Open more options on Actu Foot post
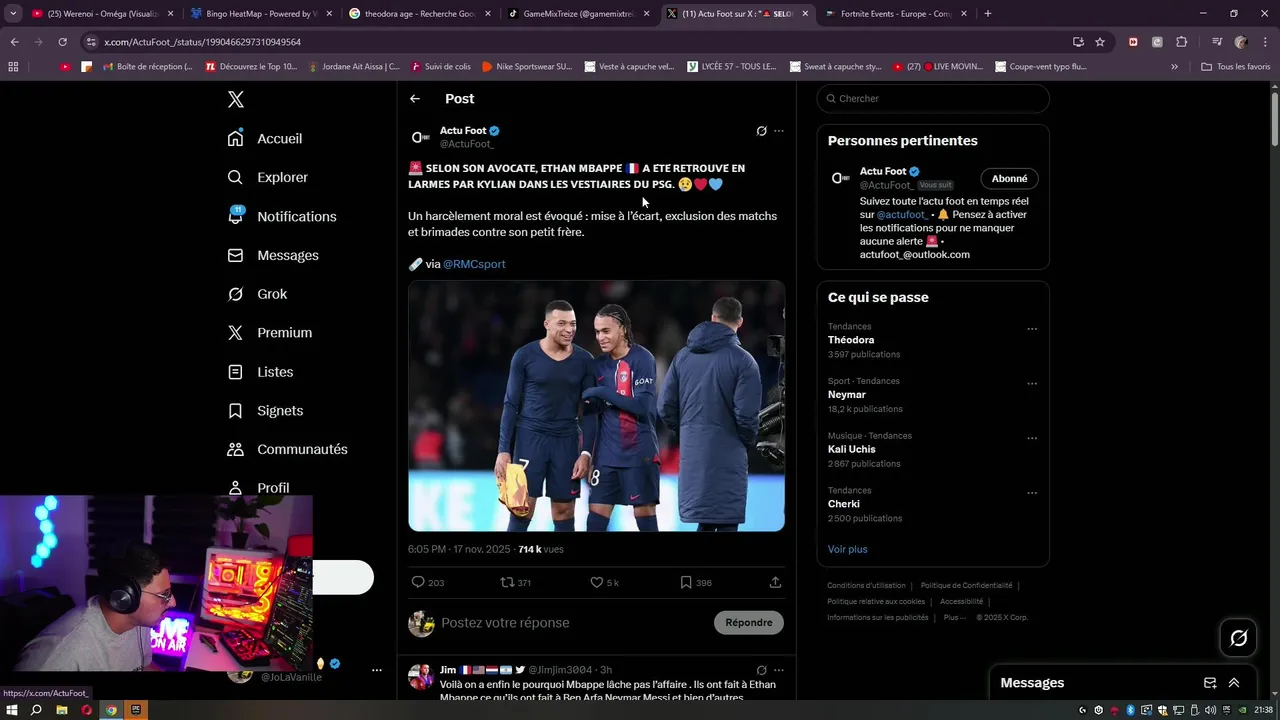This screenshot has height=720, width=1280. point(779,131)
